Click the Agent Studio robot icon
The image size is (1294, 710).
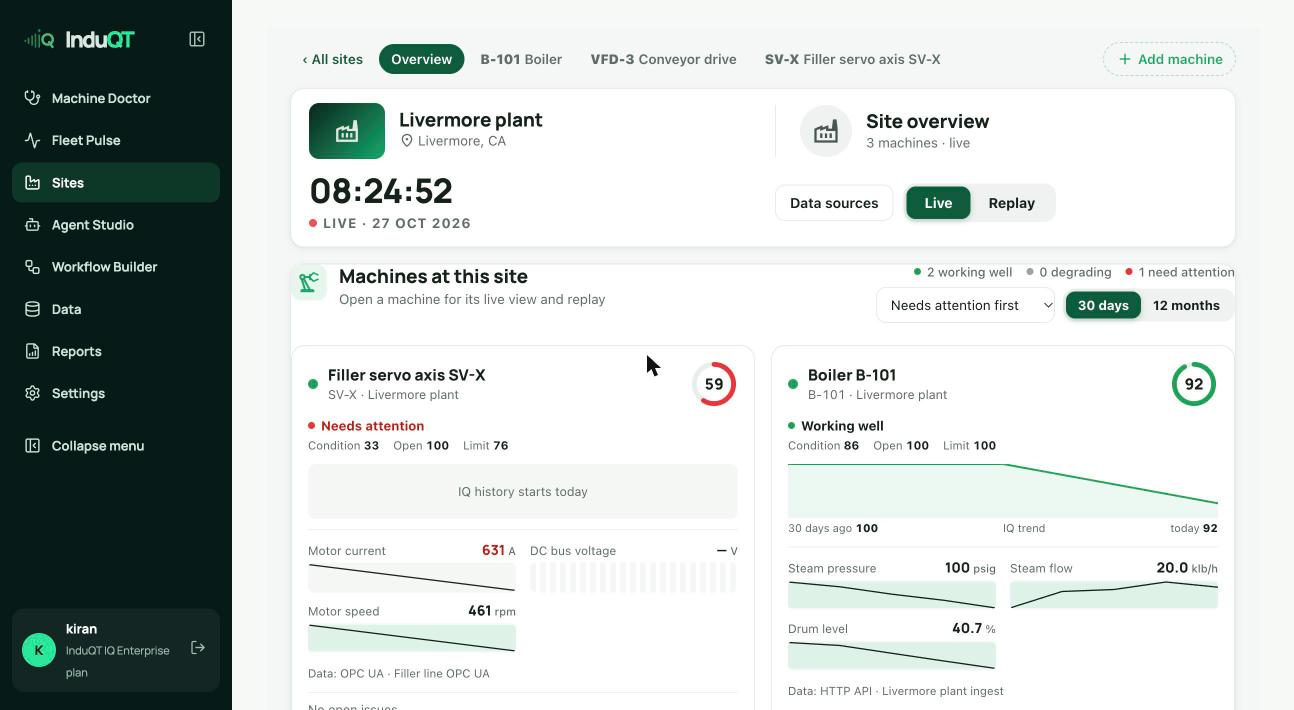[x=33, y=225]
